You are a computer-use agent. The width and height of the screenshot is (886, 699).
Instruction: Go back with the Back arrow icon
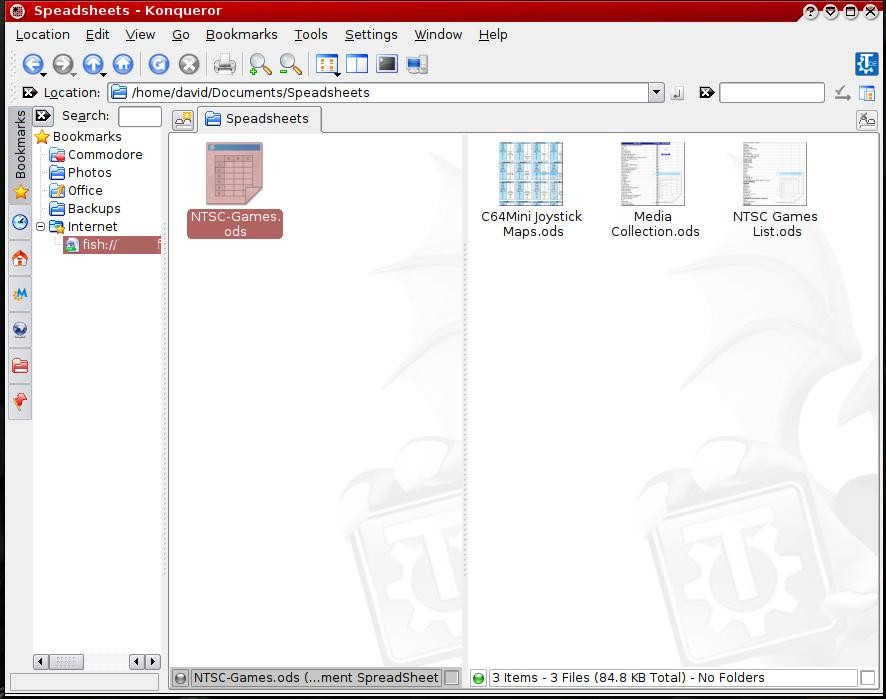click(x=33, y=64)
